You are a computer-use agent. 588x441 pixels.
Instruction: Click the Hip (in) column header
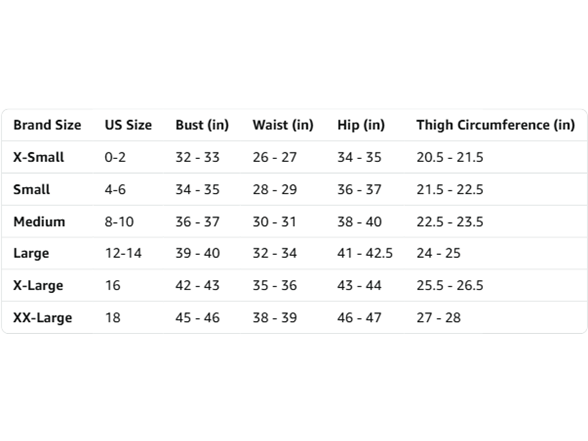tap(361, 125)
